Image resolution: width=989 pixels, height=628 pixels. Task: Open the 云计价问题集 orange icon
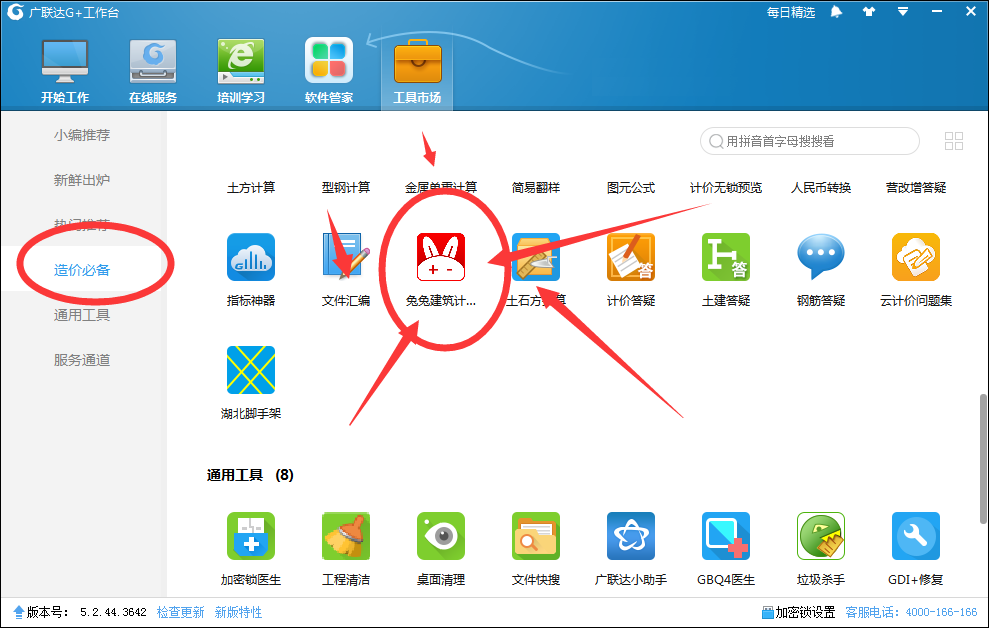tap(916, 257)
